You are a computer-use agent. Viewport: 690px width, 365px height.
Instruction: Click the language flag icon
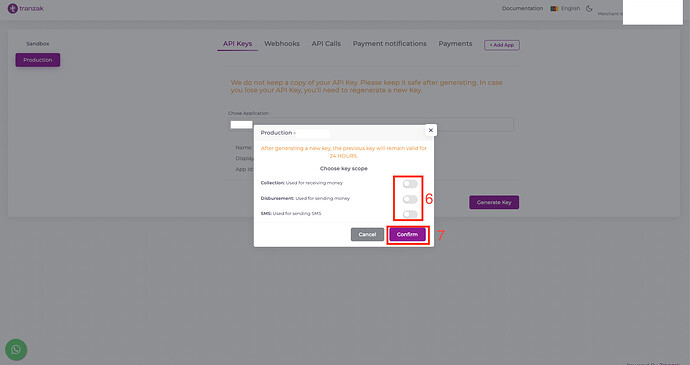coord(554,8)
